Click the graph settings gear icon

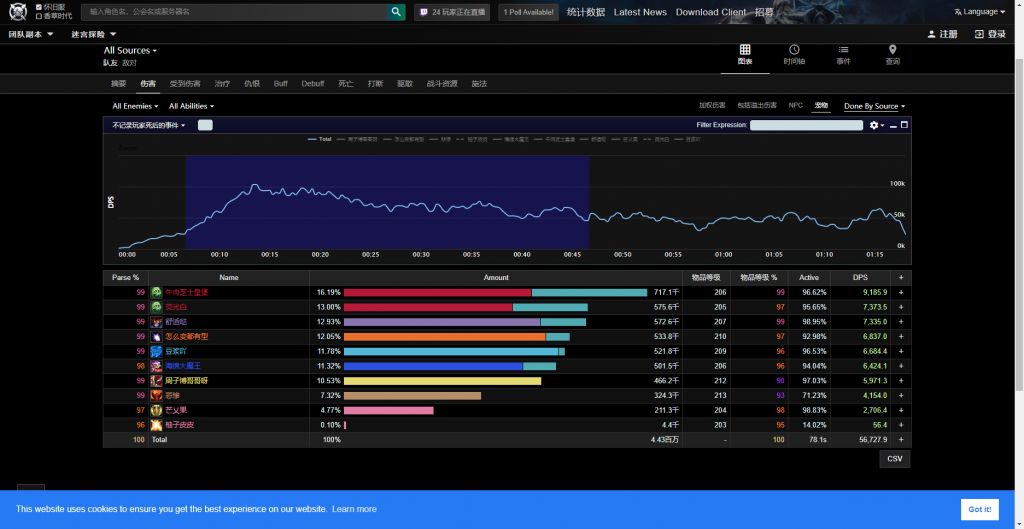click(874, 125)
